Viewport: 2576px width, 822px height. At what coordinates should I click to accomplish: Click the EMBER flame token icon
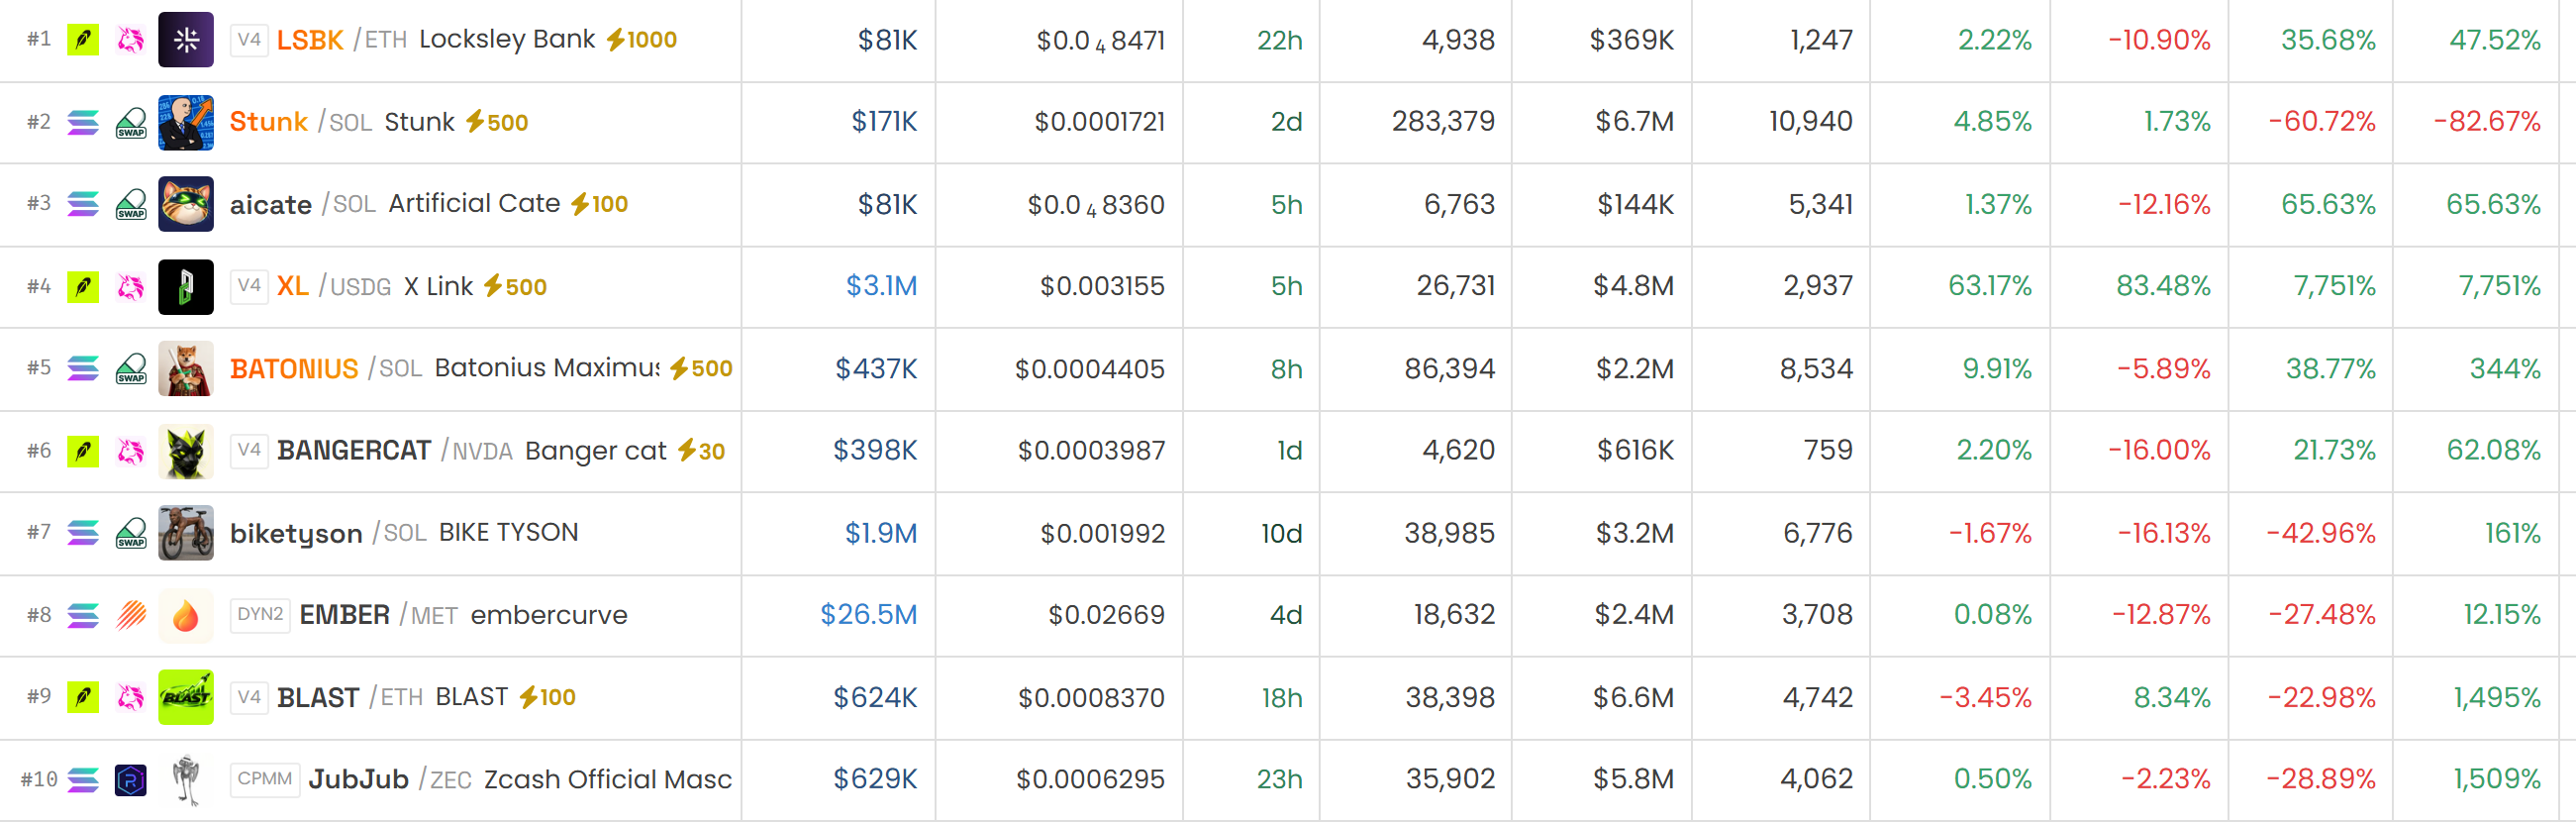[x=186, y=615]
